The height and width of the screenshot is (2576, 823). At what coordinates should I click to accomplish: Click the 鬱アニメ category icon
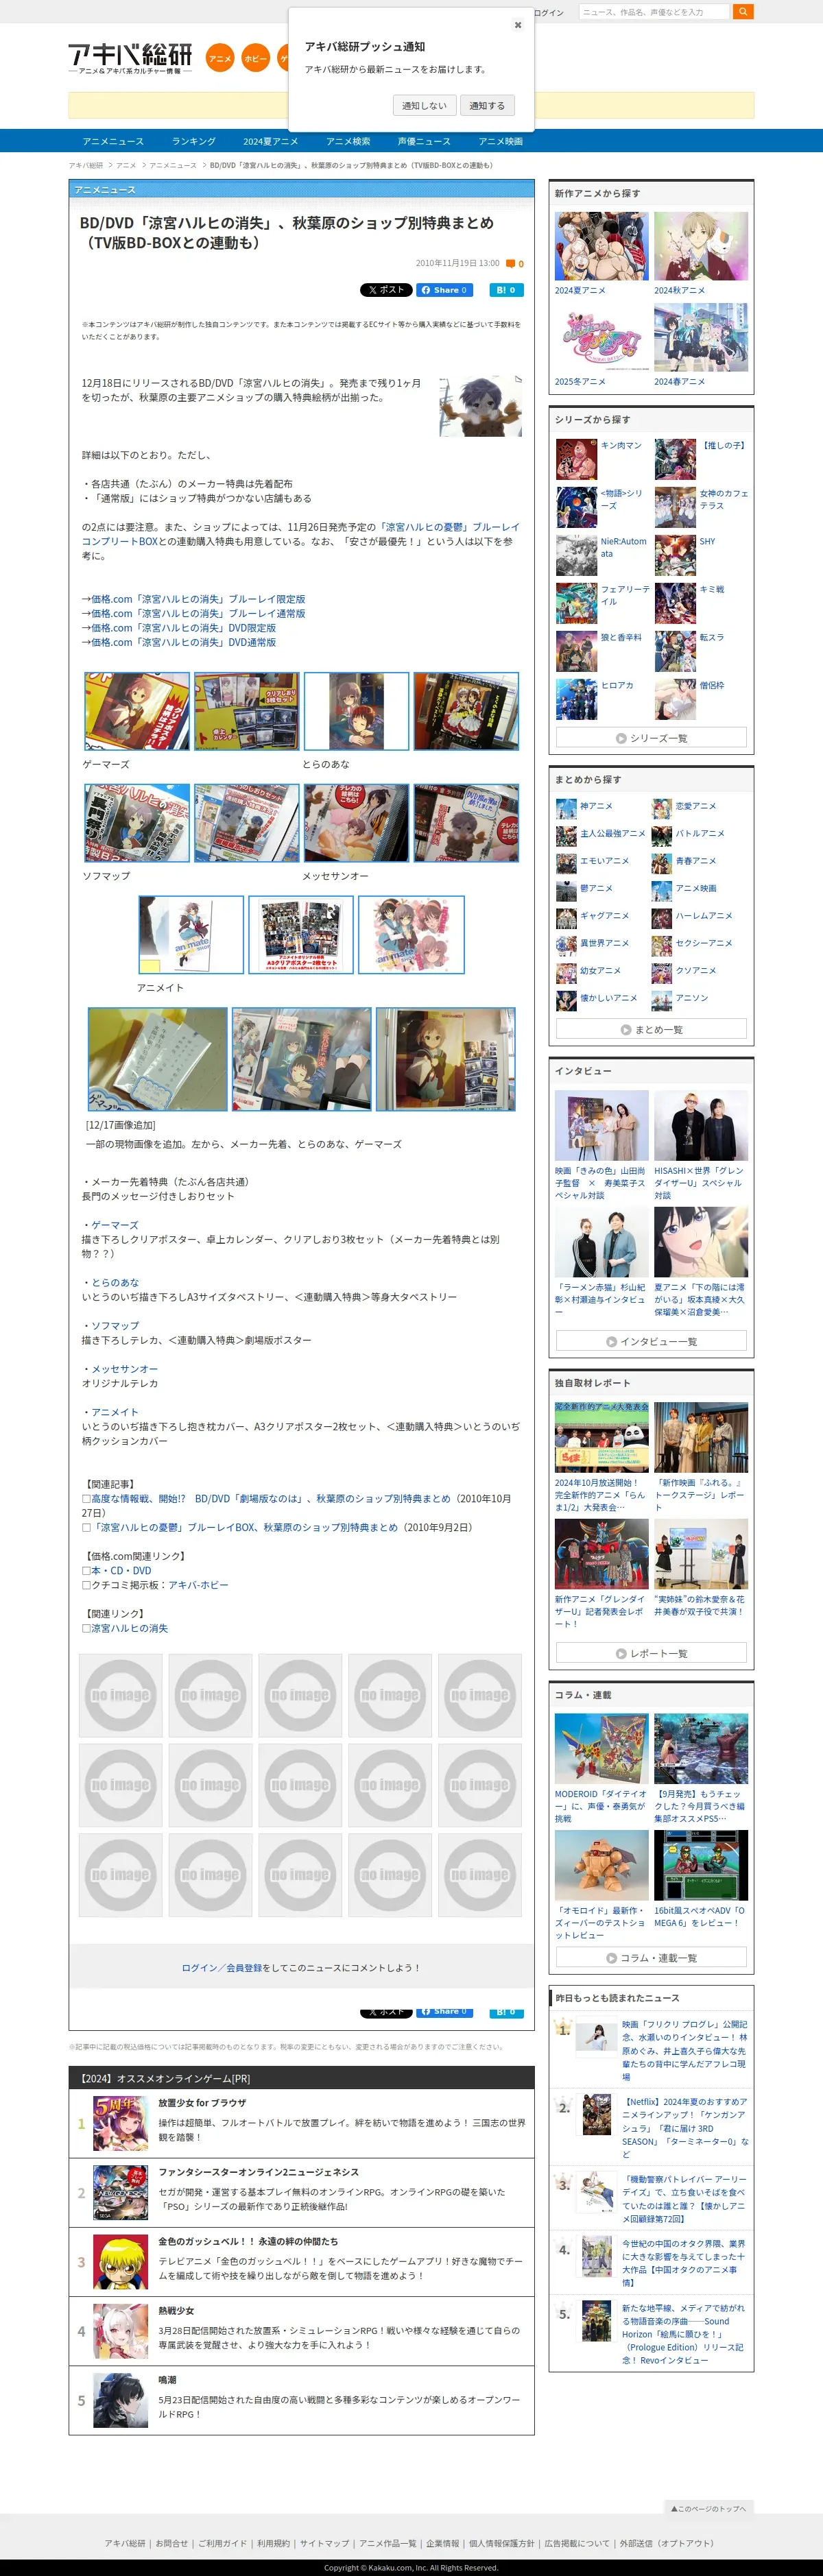[x=566, y=889]
